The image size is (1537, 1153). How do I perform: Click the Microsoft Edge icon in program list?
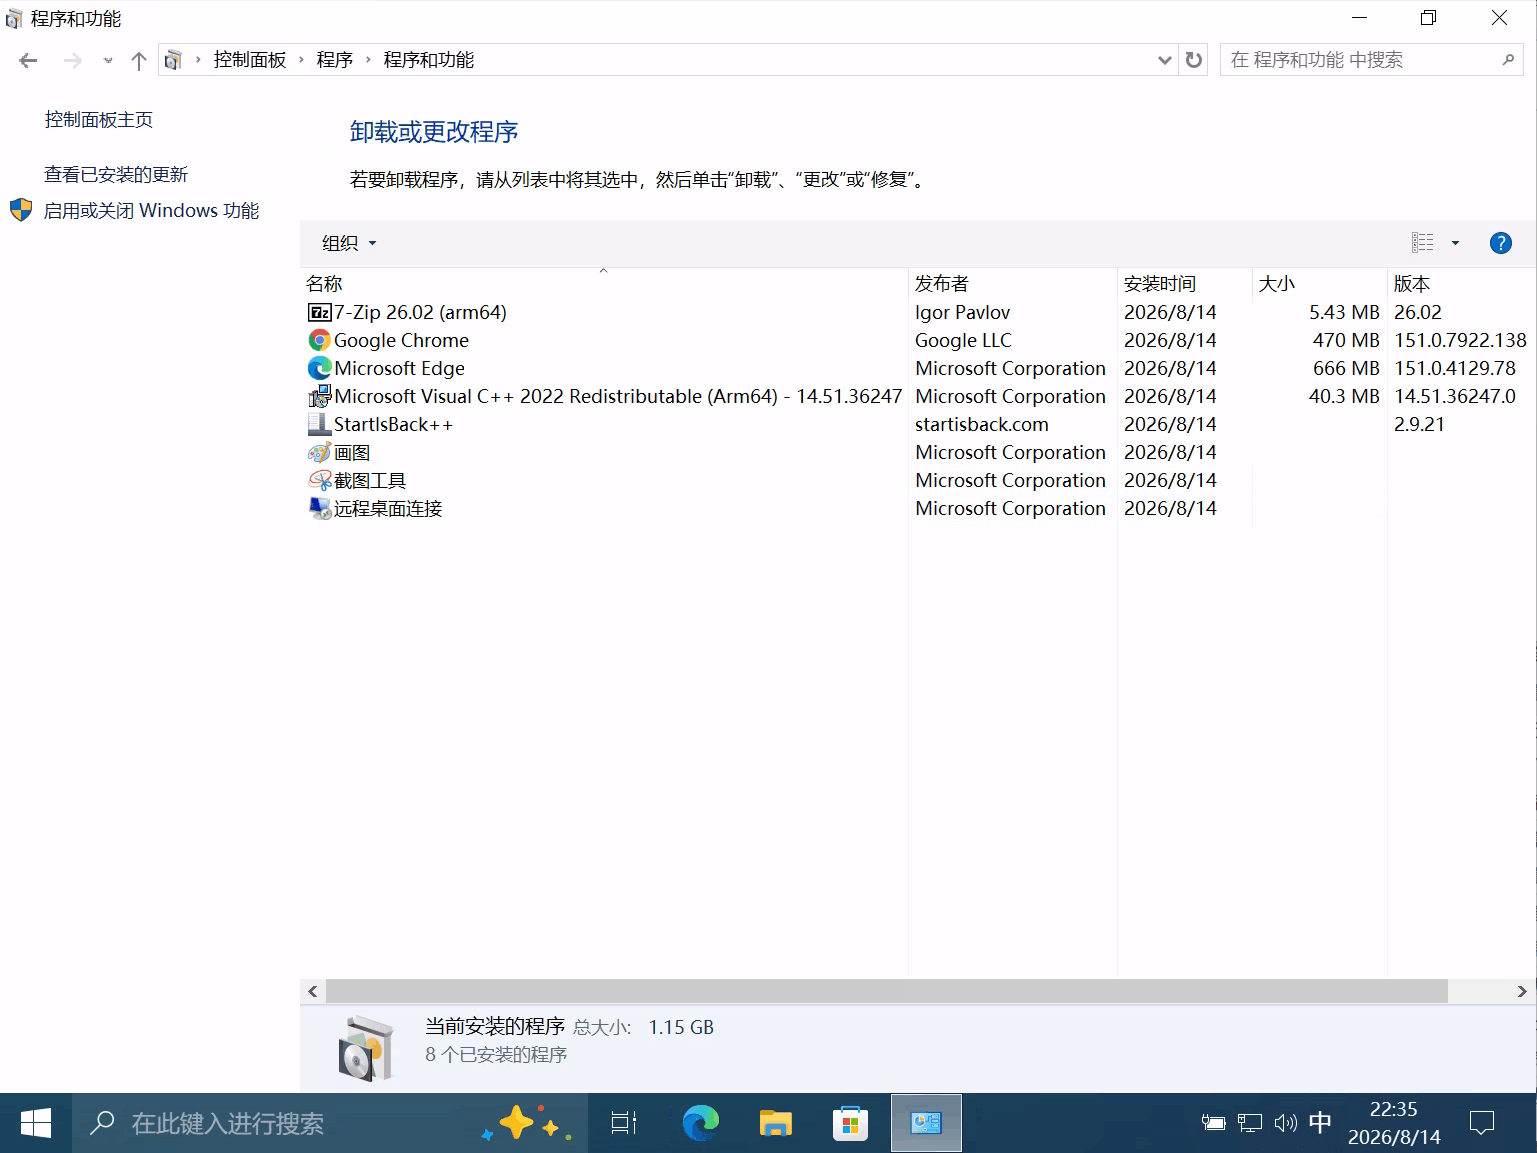(319, 369)
